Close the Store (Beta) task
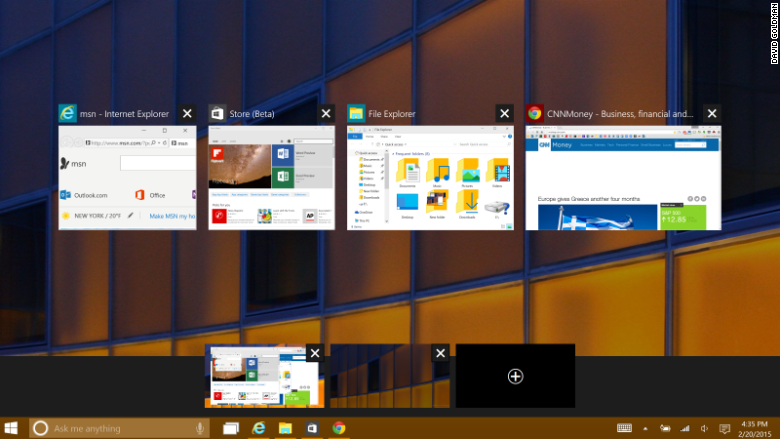The height and width of the screenshot is (439, 780). (326, 113)
